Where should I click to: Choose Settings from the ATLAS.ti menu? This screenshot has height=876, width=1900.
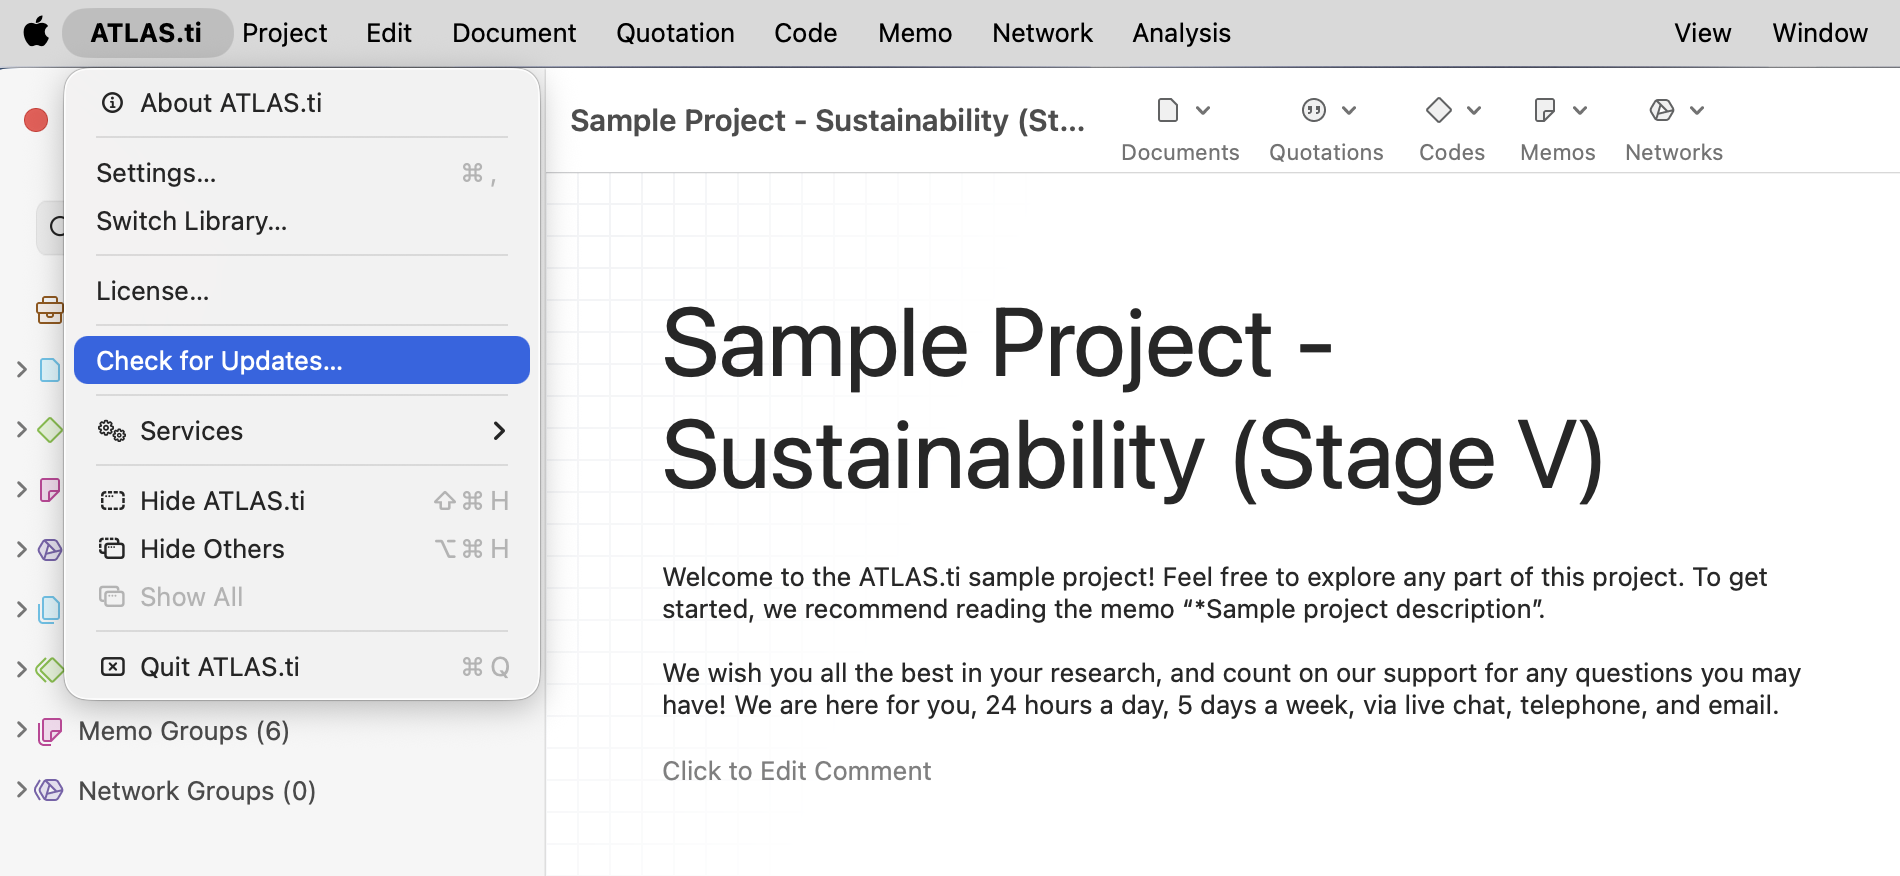pyautogui.click(x=156, y=173)
